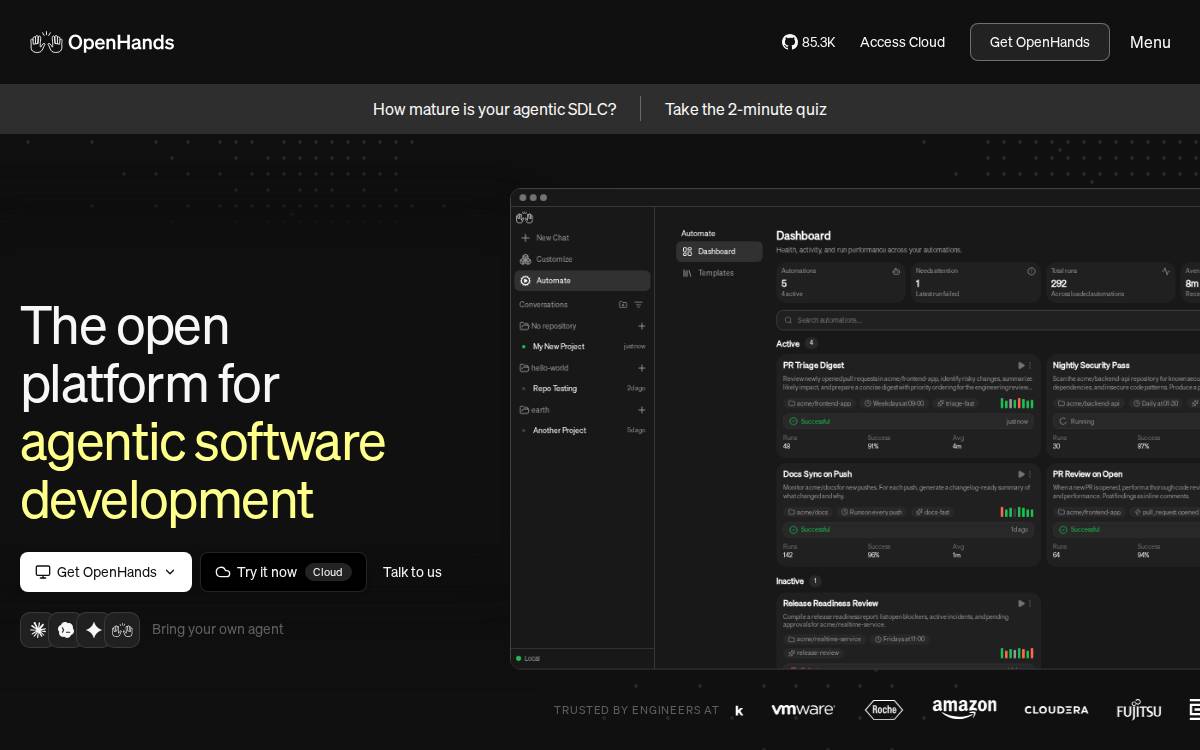1200x750 pixels.
Task: Click the Amazon logo
Action: (964, 709)
